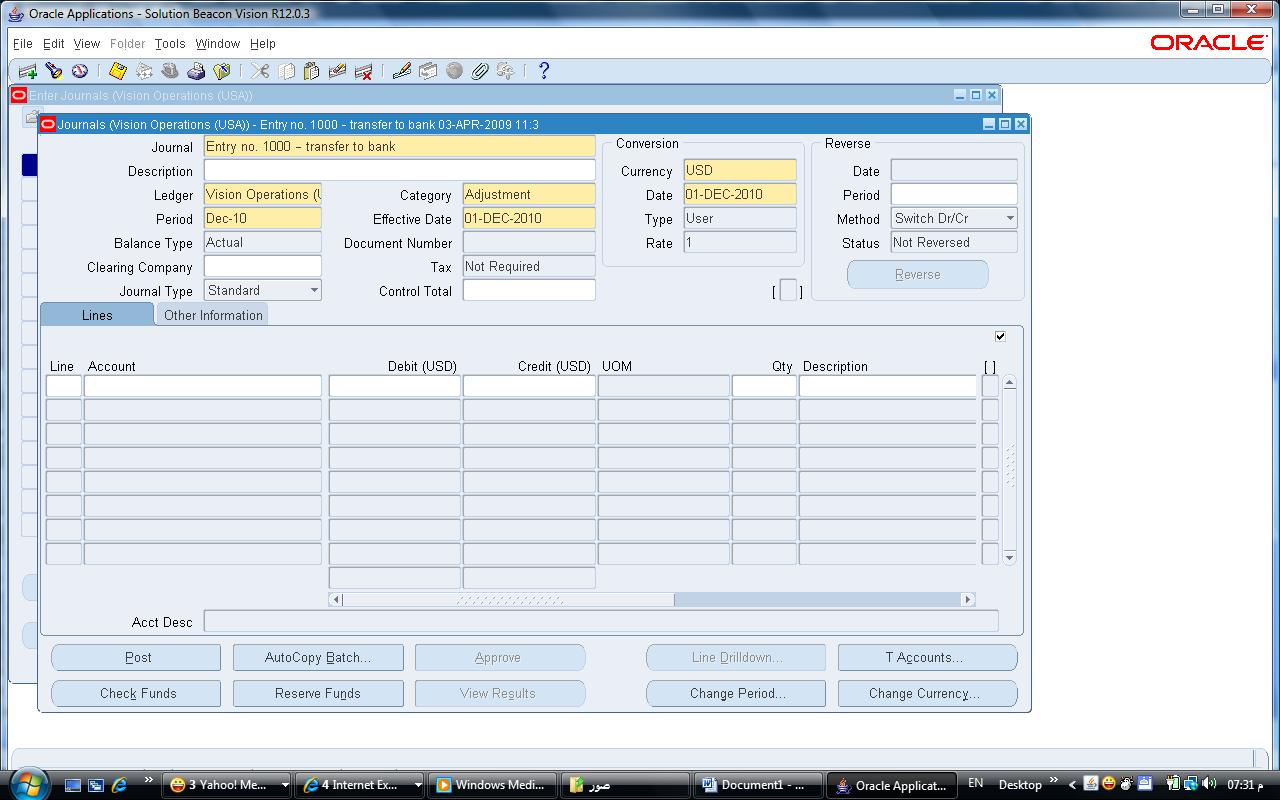The image size is (1280, 800).
Task: Click the Change Currency button
Action: click(x=927, y=693)
